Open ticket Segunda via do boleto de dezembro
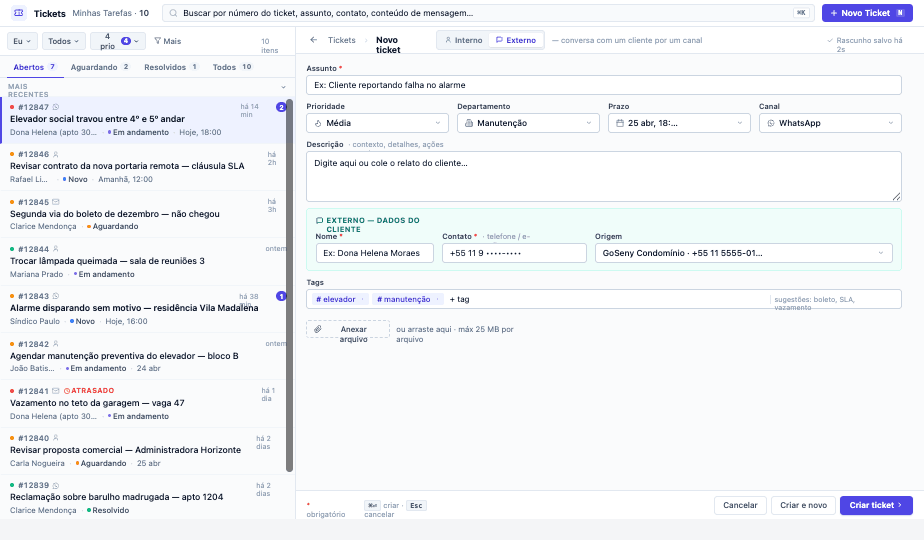 tap(143, 215)
